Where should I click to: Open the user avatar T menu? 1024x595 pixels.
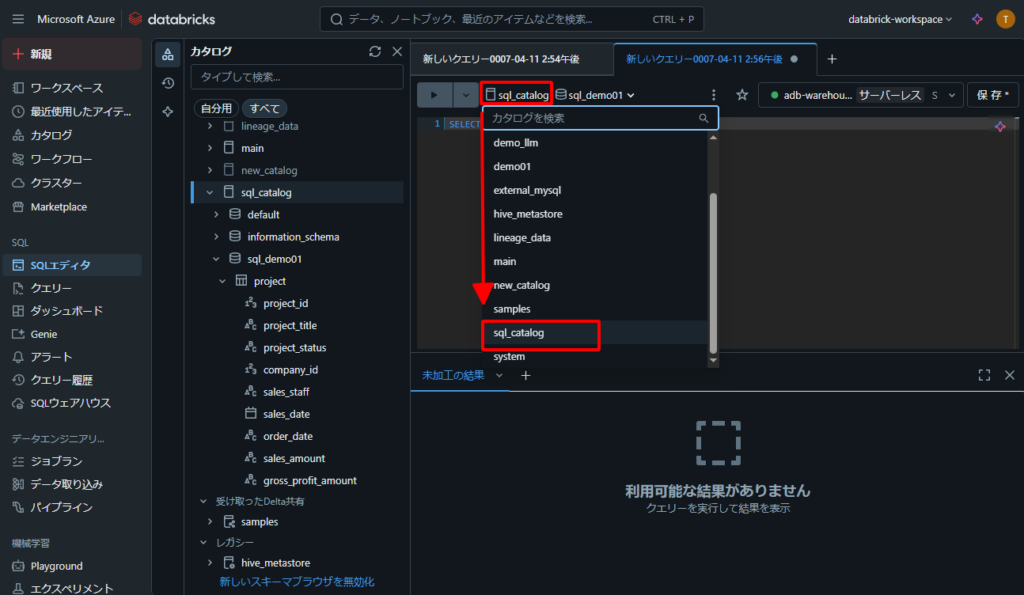[1005, 19]
